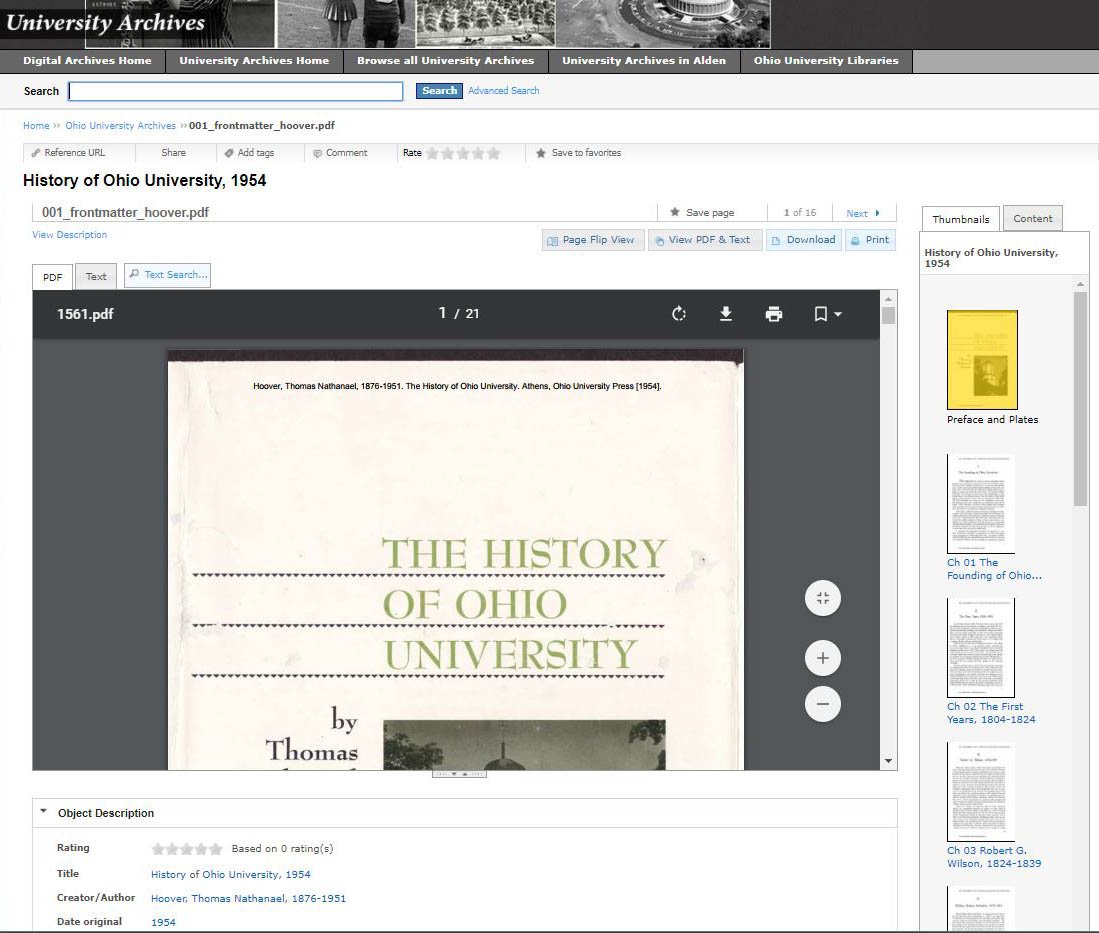The width and height of the screenshot is (1099, 933).
Task: Go to Home breadcrumb
Action: pos(36,125)
